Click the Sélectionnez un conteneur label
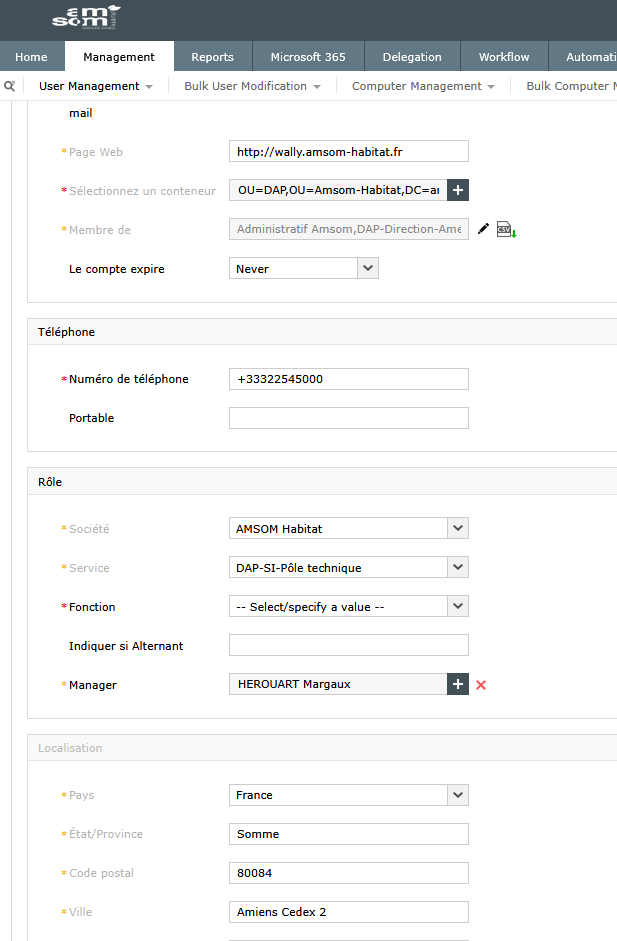 click(x=142, y=191)
